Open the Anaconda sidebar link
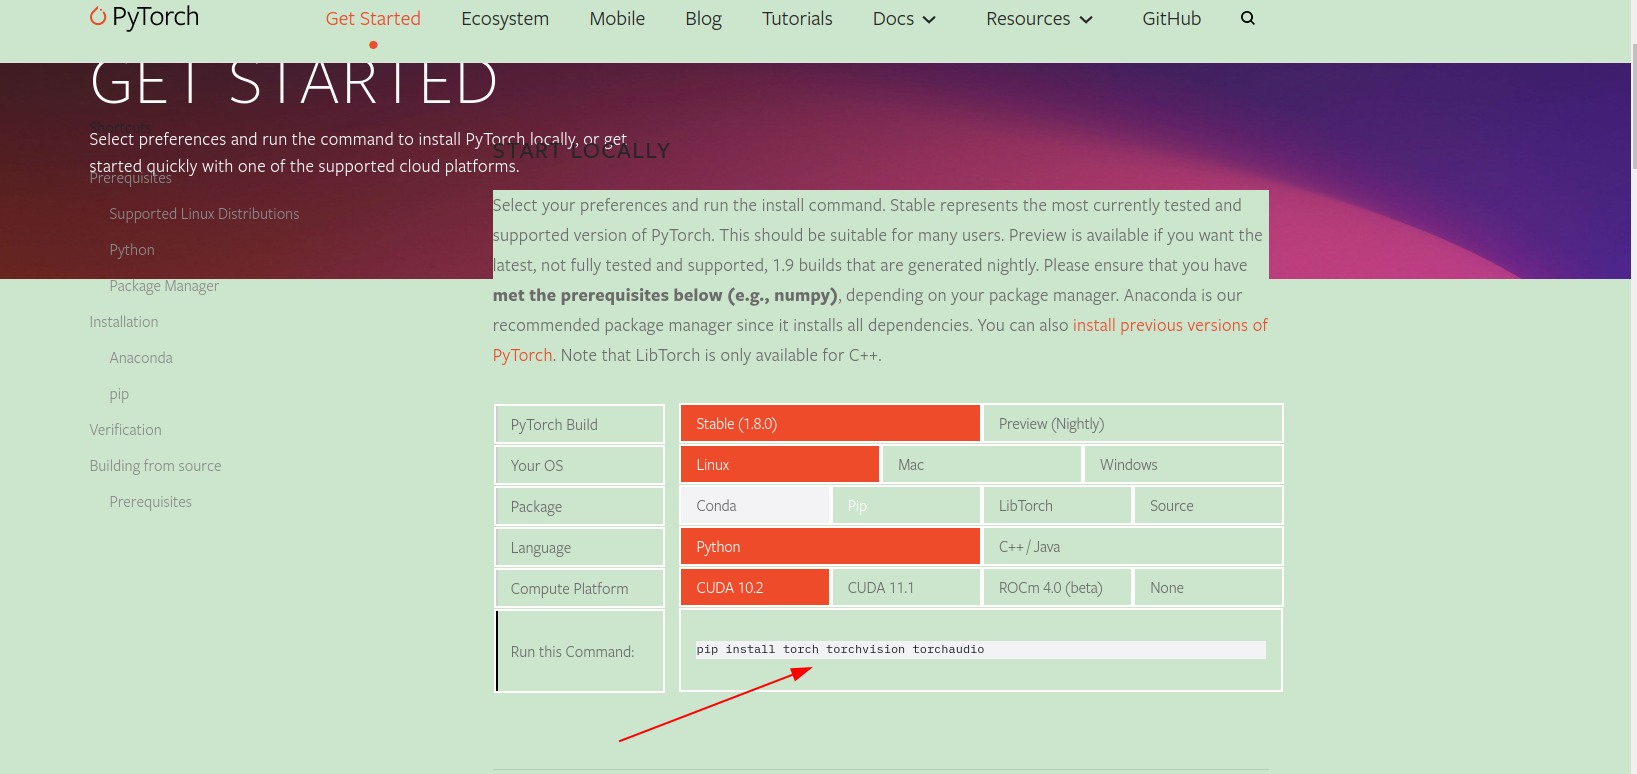1637x774 pixels. point(141,358)
